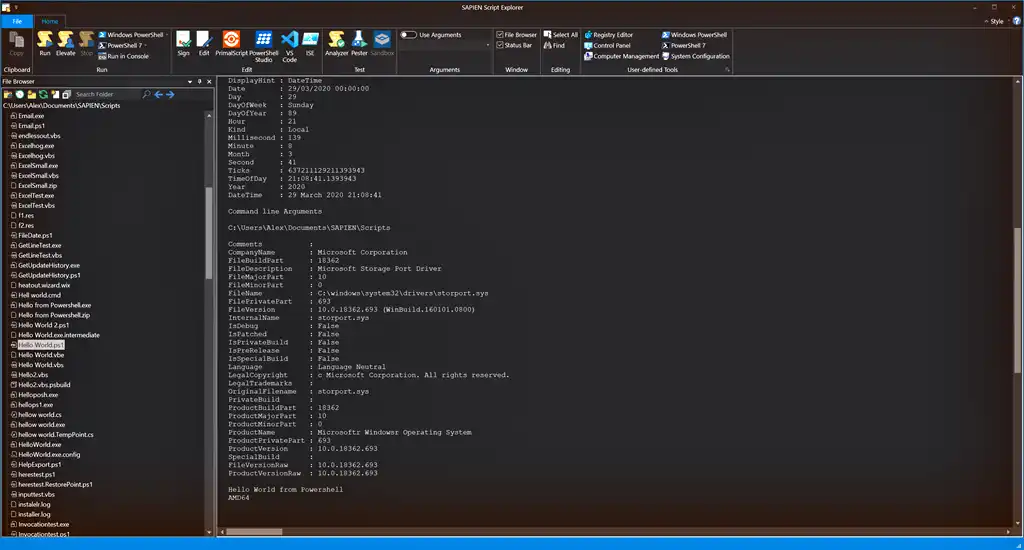
Task: Select Hello World.ps1 in file list
Action: point(40,345)
